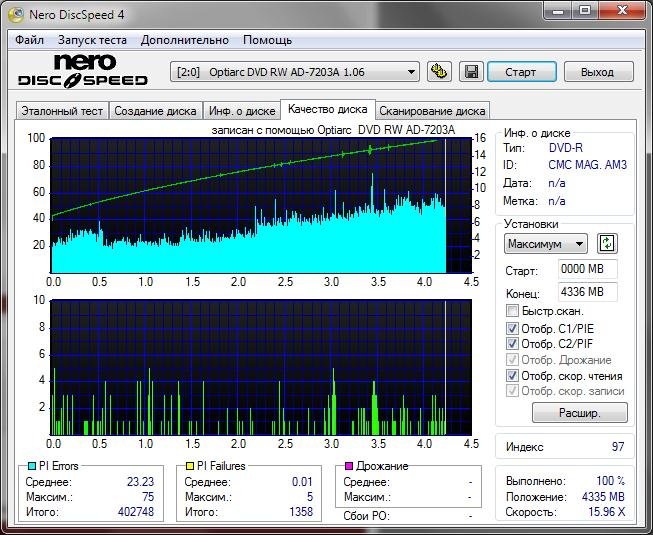Open the Файл menu
The width and height of the screenshot is (653, 535).
click(29, 40)
